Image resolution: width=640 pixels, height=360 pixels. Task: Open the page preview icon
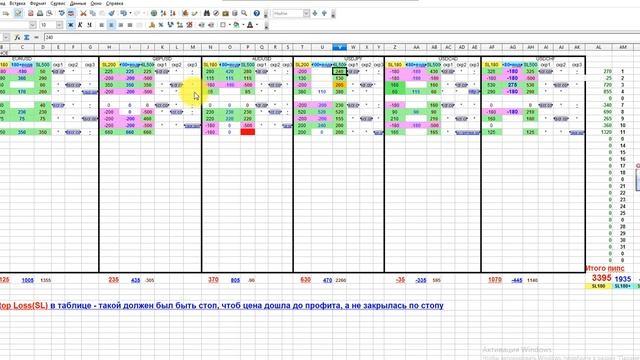(x=49, y=13)
